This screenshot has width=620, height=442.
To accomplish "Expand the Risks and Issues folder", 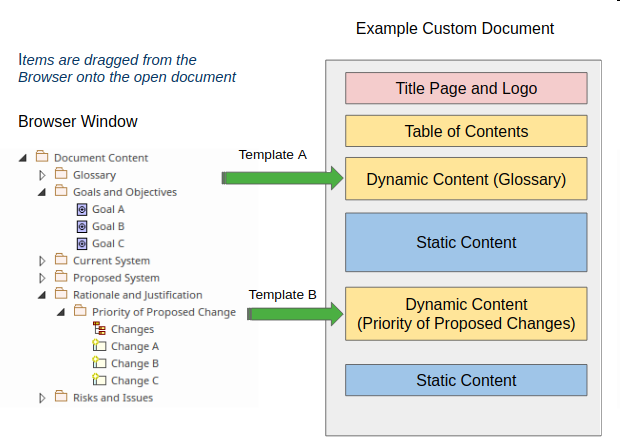I will [42, 398].
